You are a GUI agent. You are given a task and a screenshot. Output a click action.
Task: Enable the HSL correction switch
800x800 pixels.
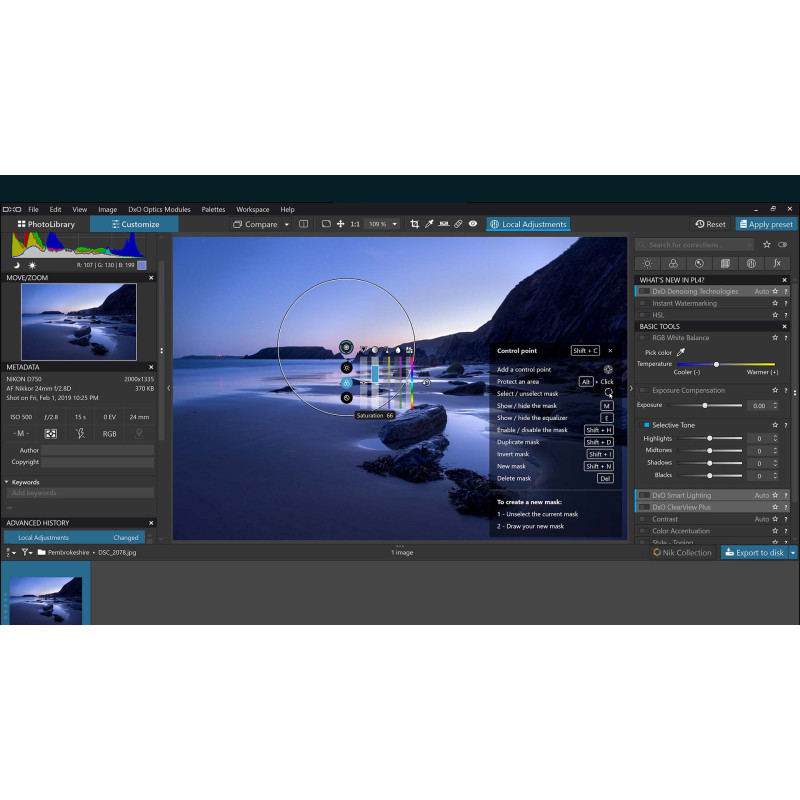pos(644,315)
